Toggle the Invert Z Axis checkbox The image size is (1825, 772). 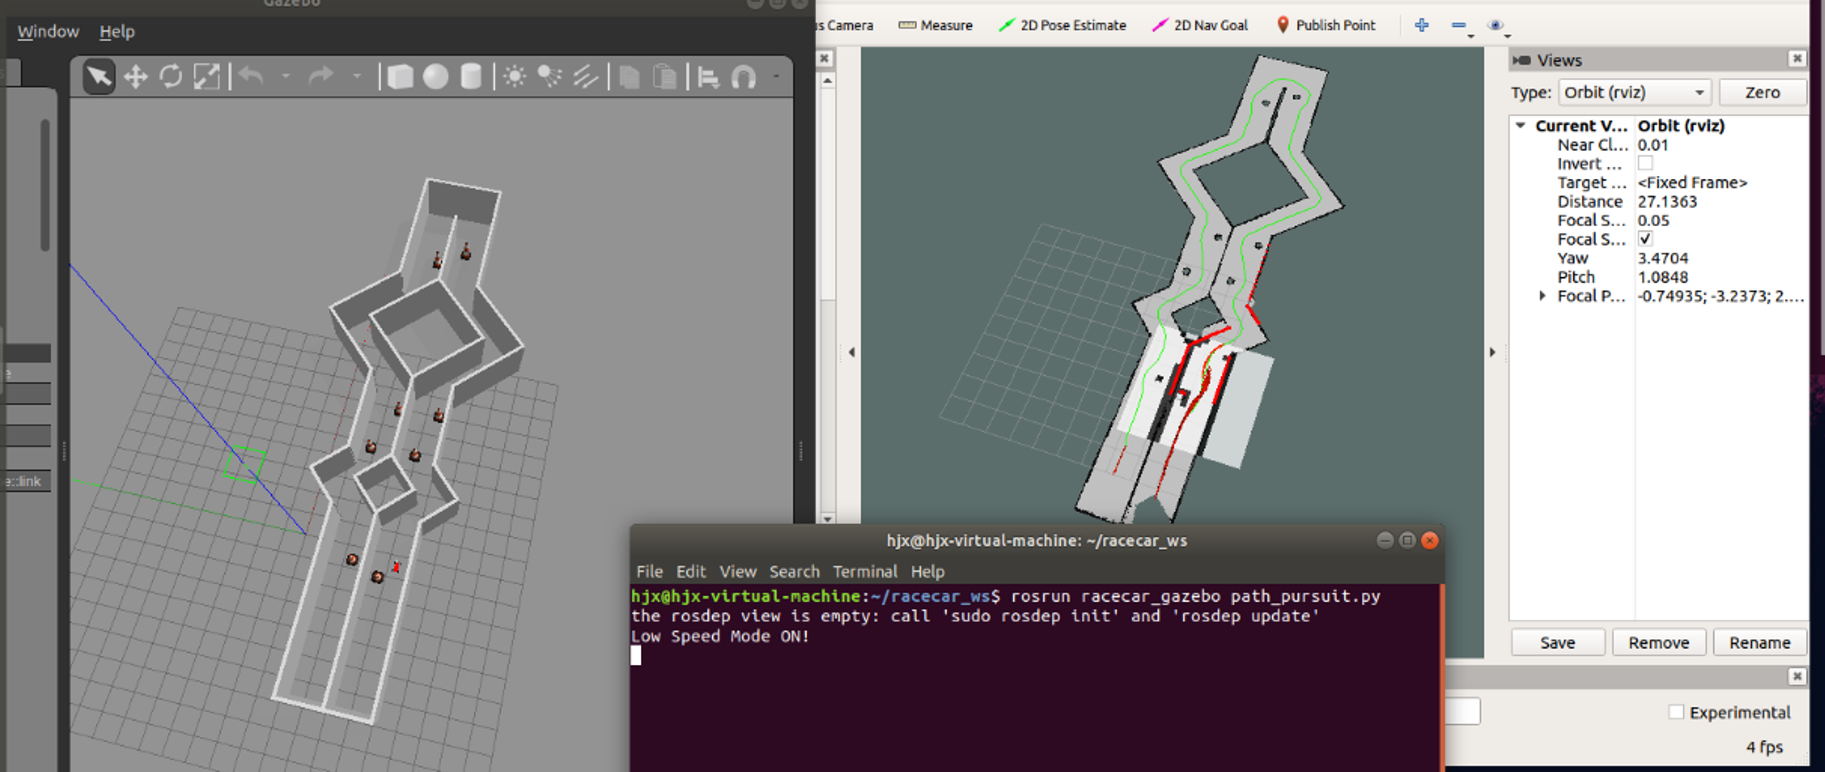[x=1645, y=163]
